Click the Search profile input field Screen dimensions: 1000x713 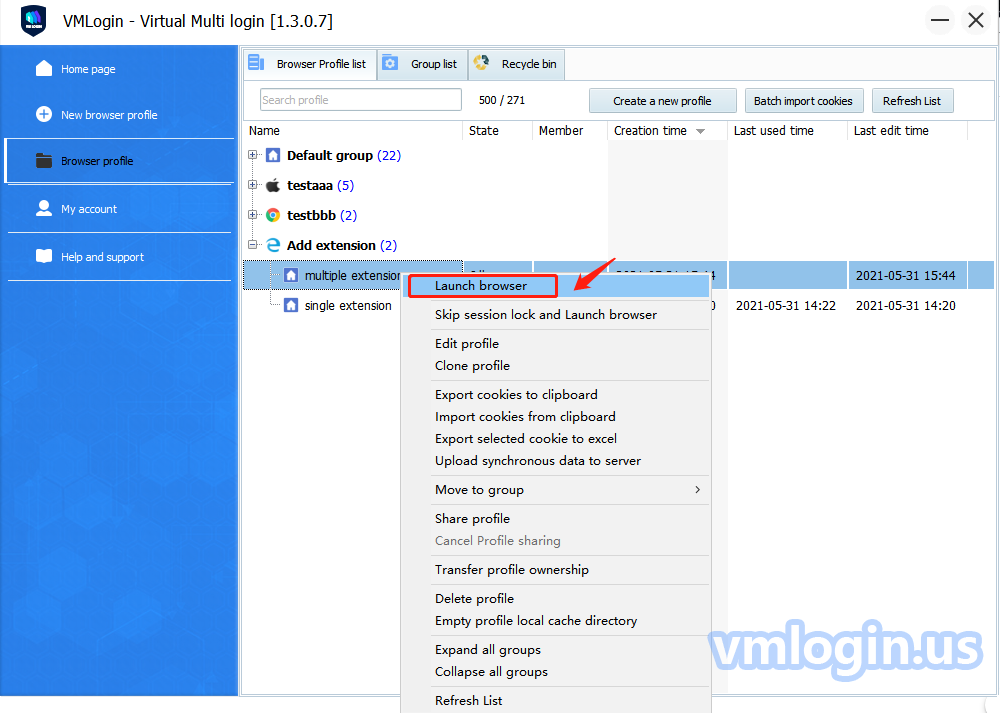(x=360, y=100)
